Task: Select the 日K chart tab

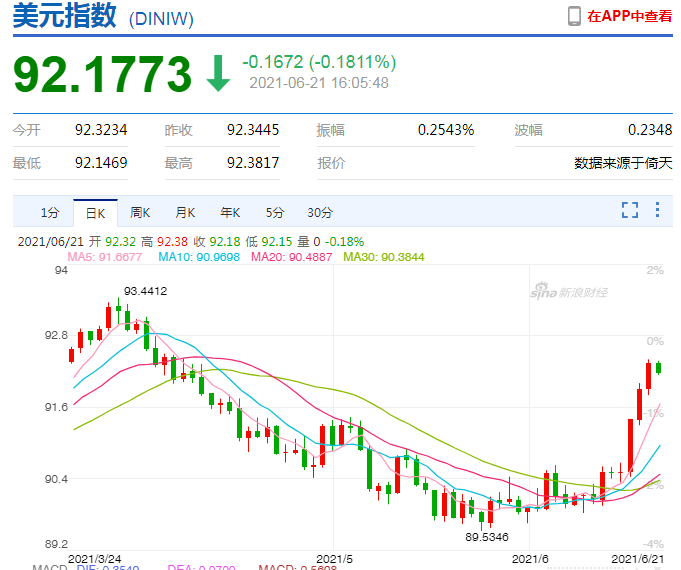Action: pos(96,213)
